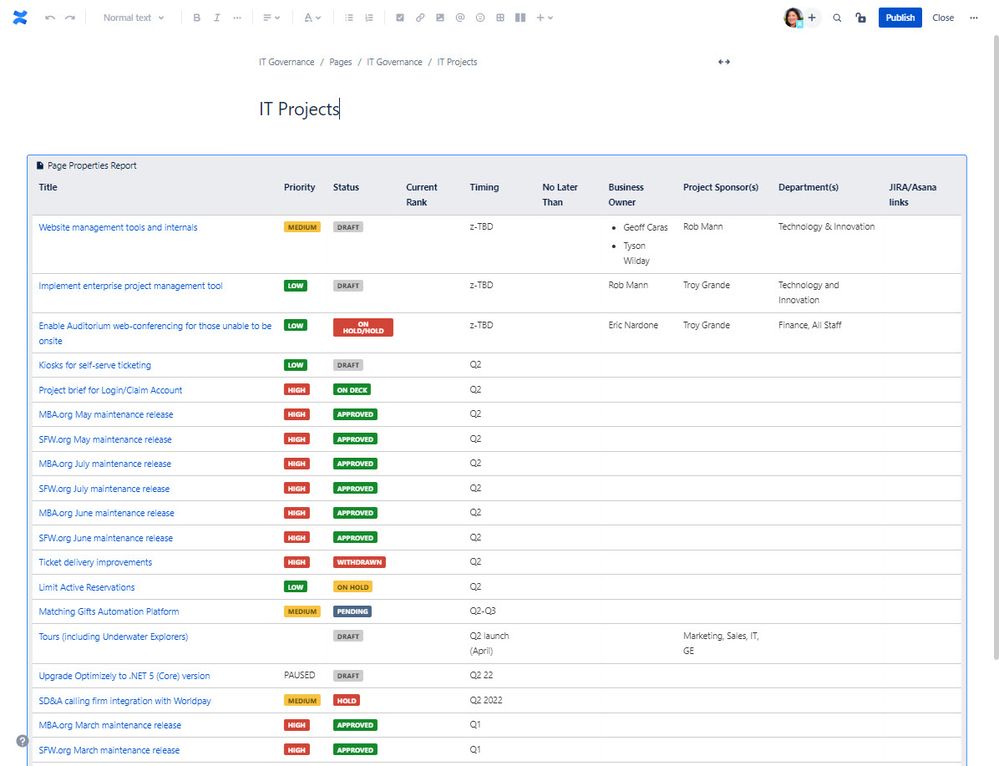Screen dimensions: 999x766
Task: Open more formatting options ellipsis
Action: coord(237,18)
